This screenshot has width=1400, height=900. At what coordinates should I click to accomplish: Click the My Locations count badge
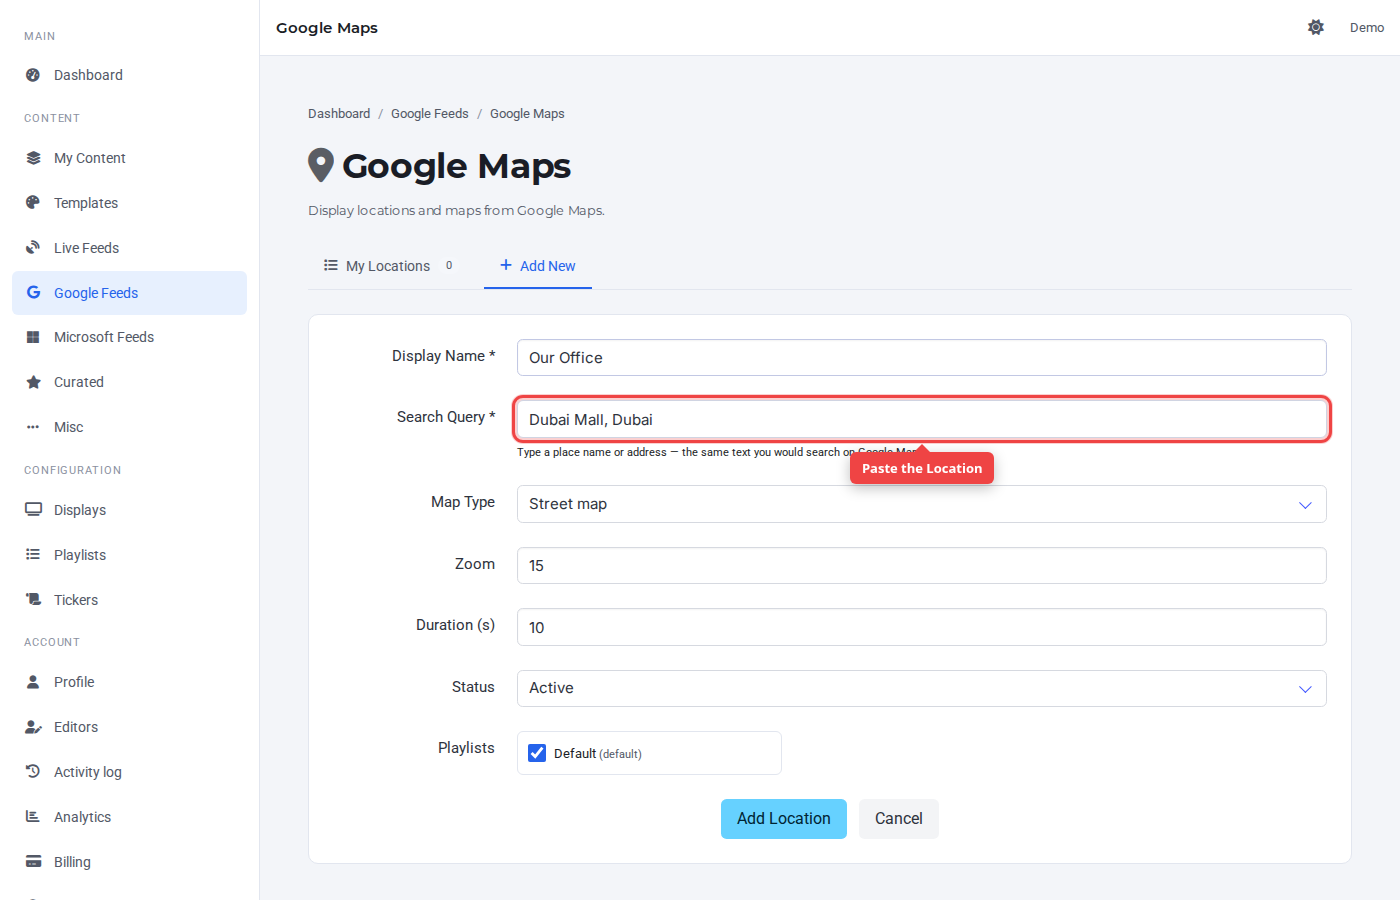tap(449, 265)
